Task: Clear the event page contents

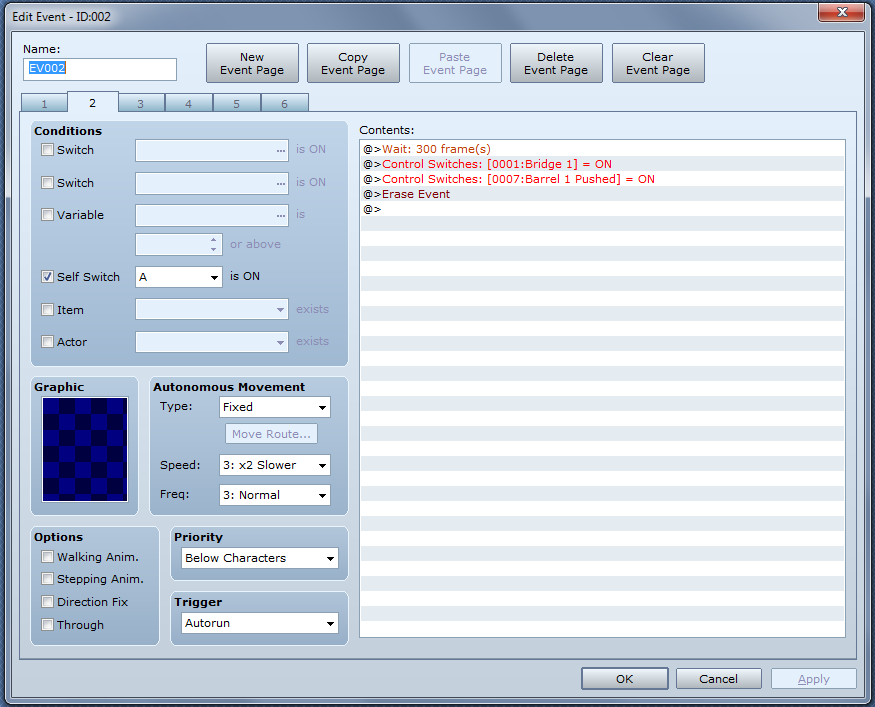Action: [658, 63]
